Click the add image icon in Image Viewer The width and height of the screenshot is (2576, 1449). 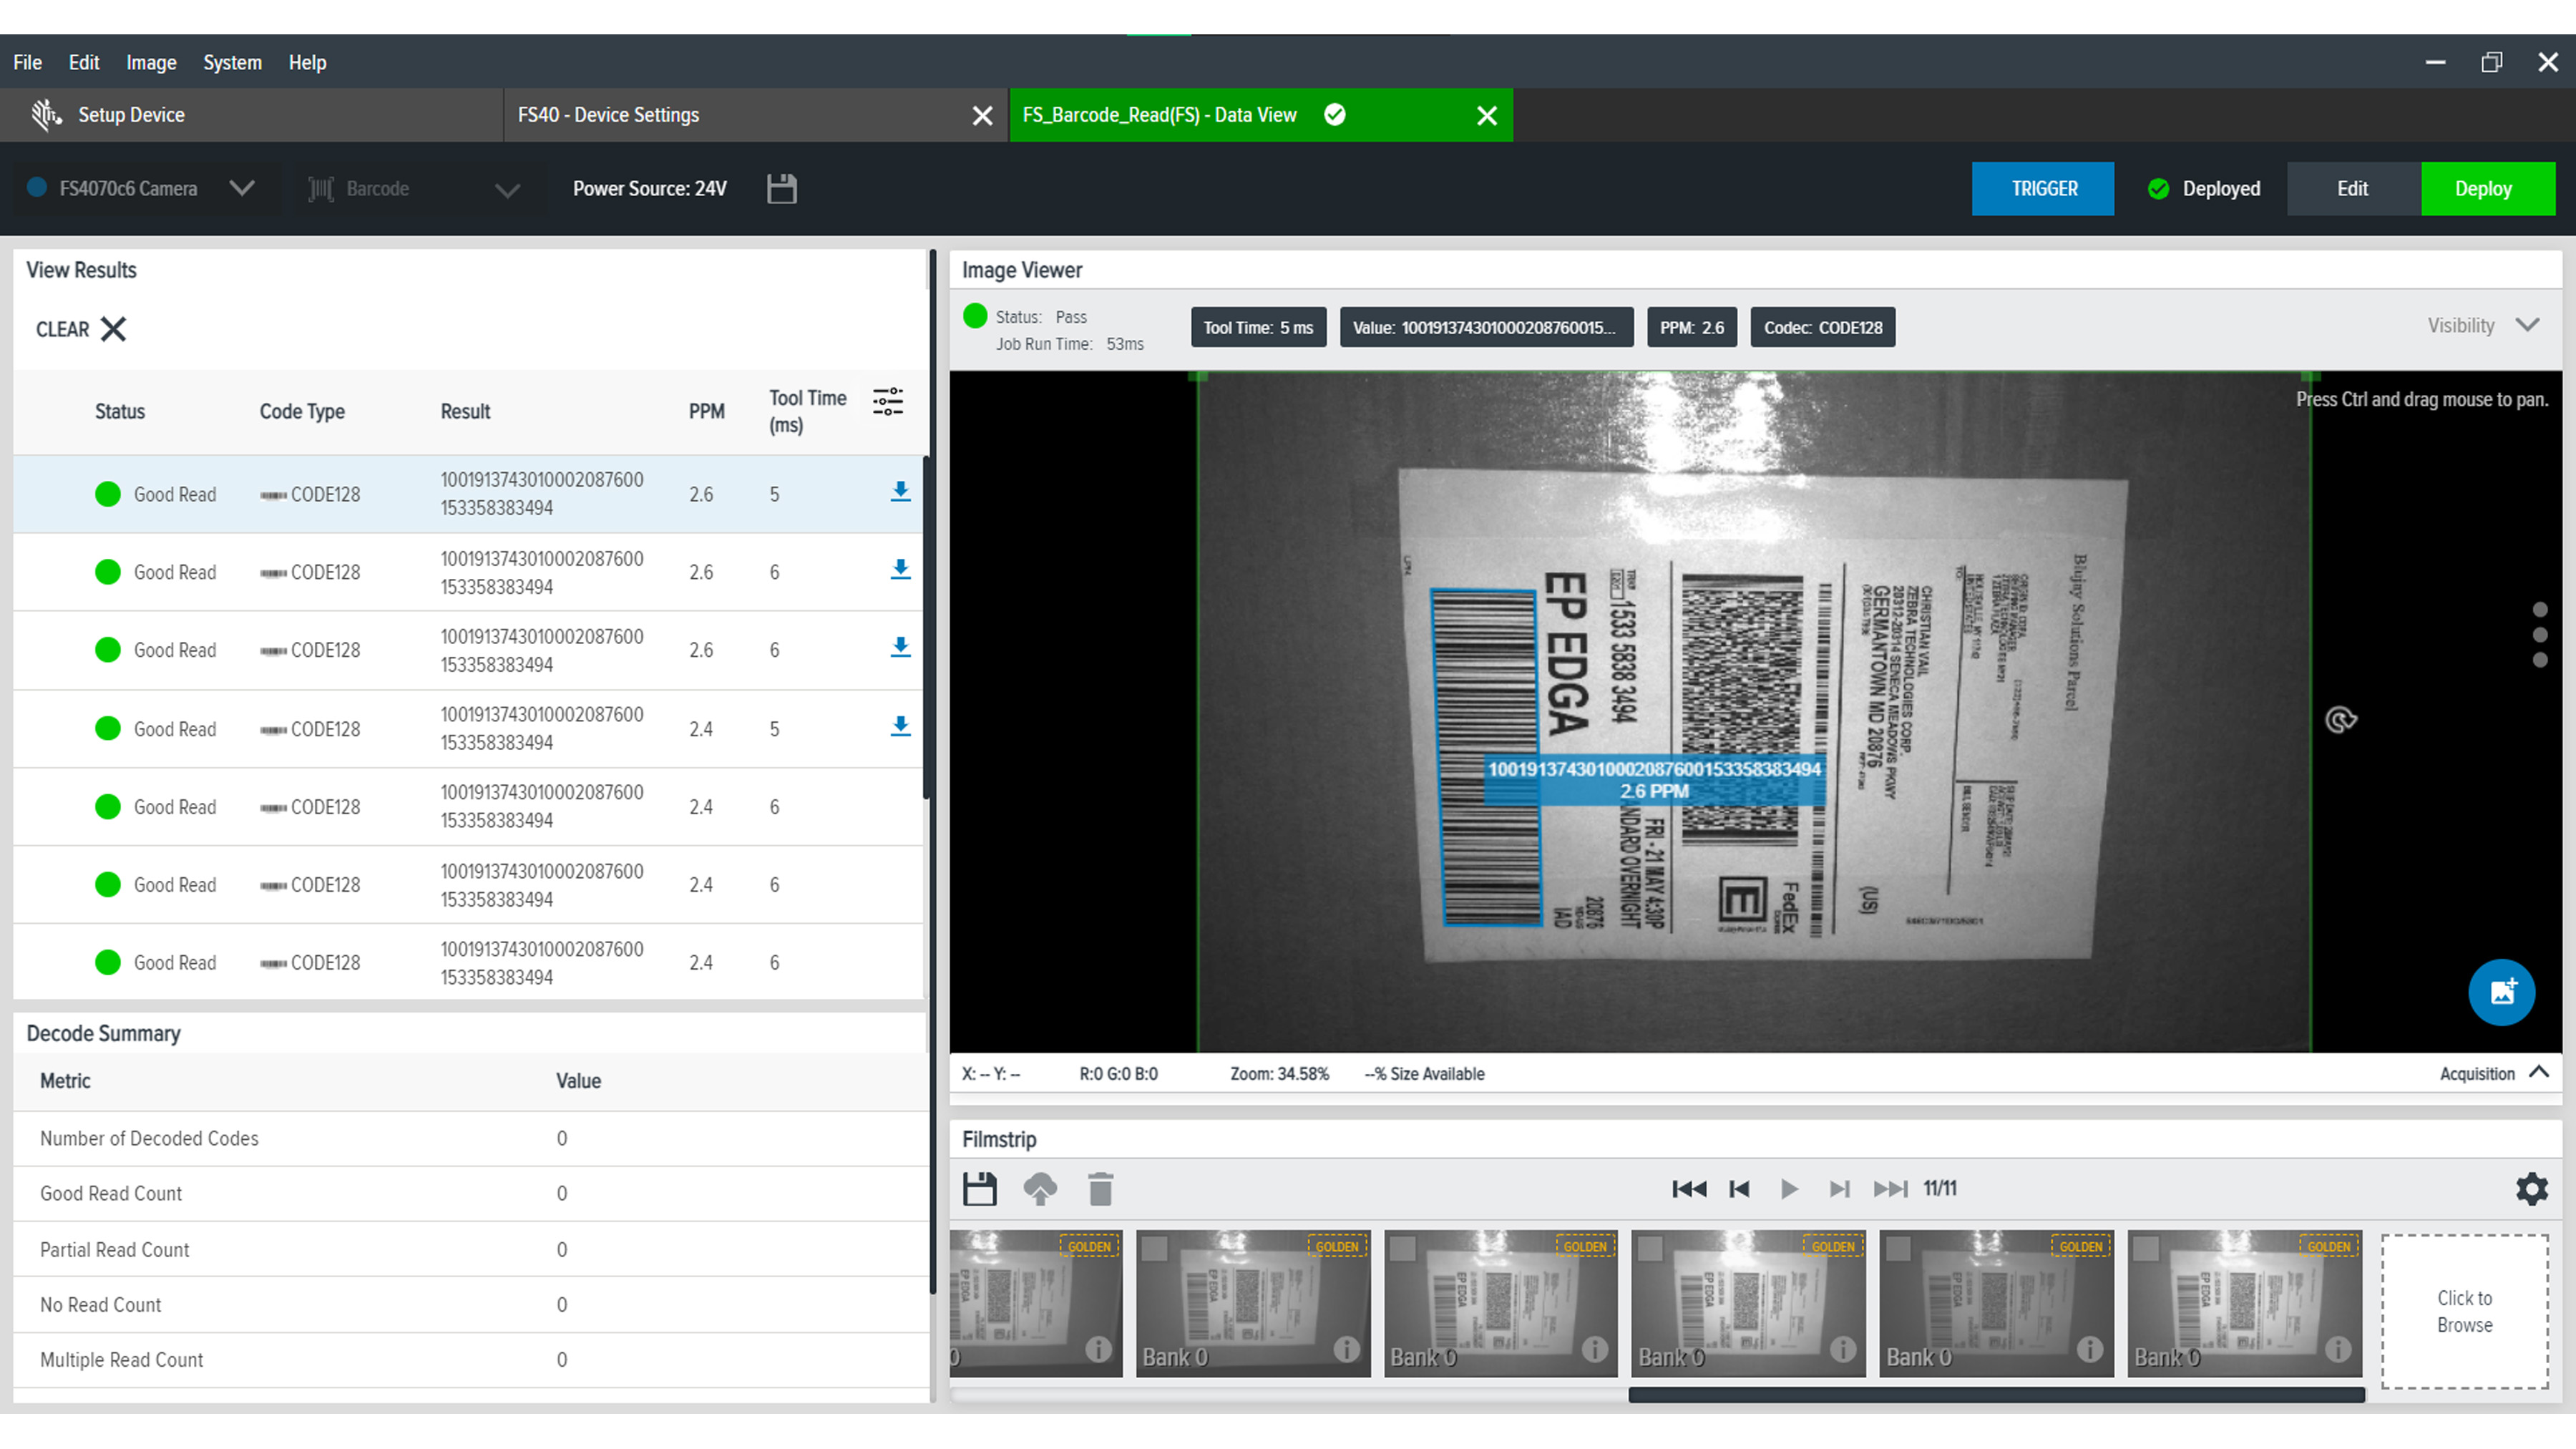point(2501,992)
